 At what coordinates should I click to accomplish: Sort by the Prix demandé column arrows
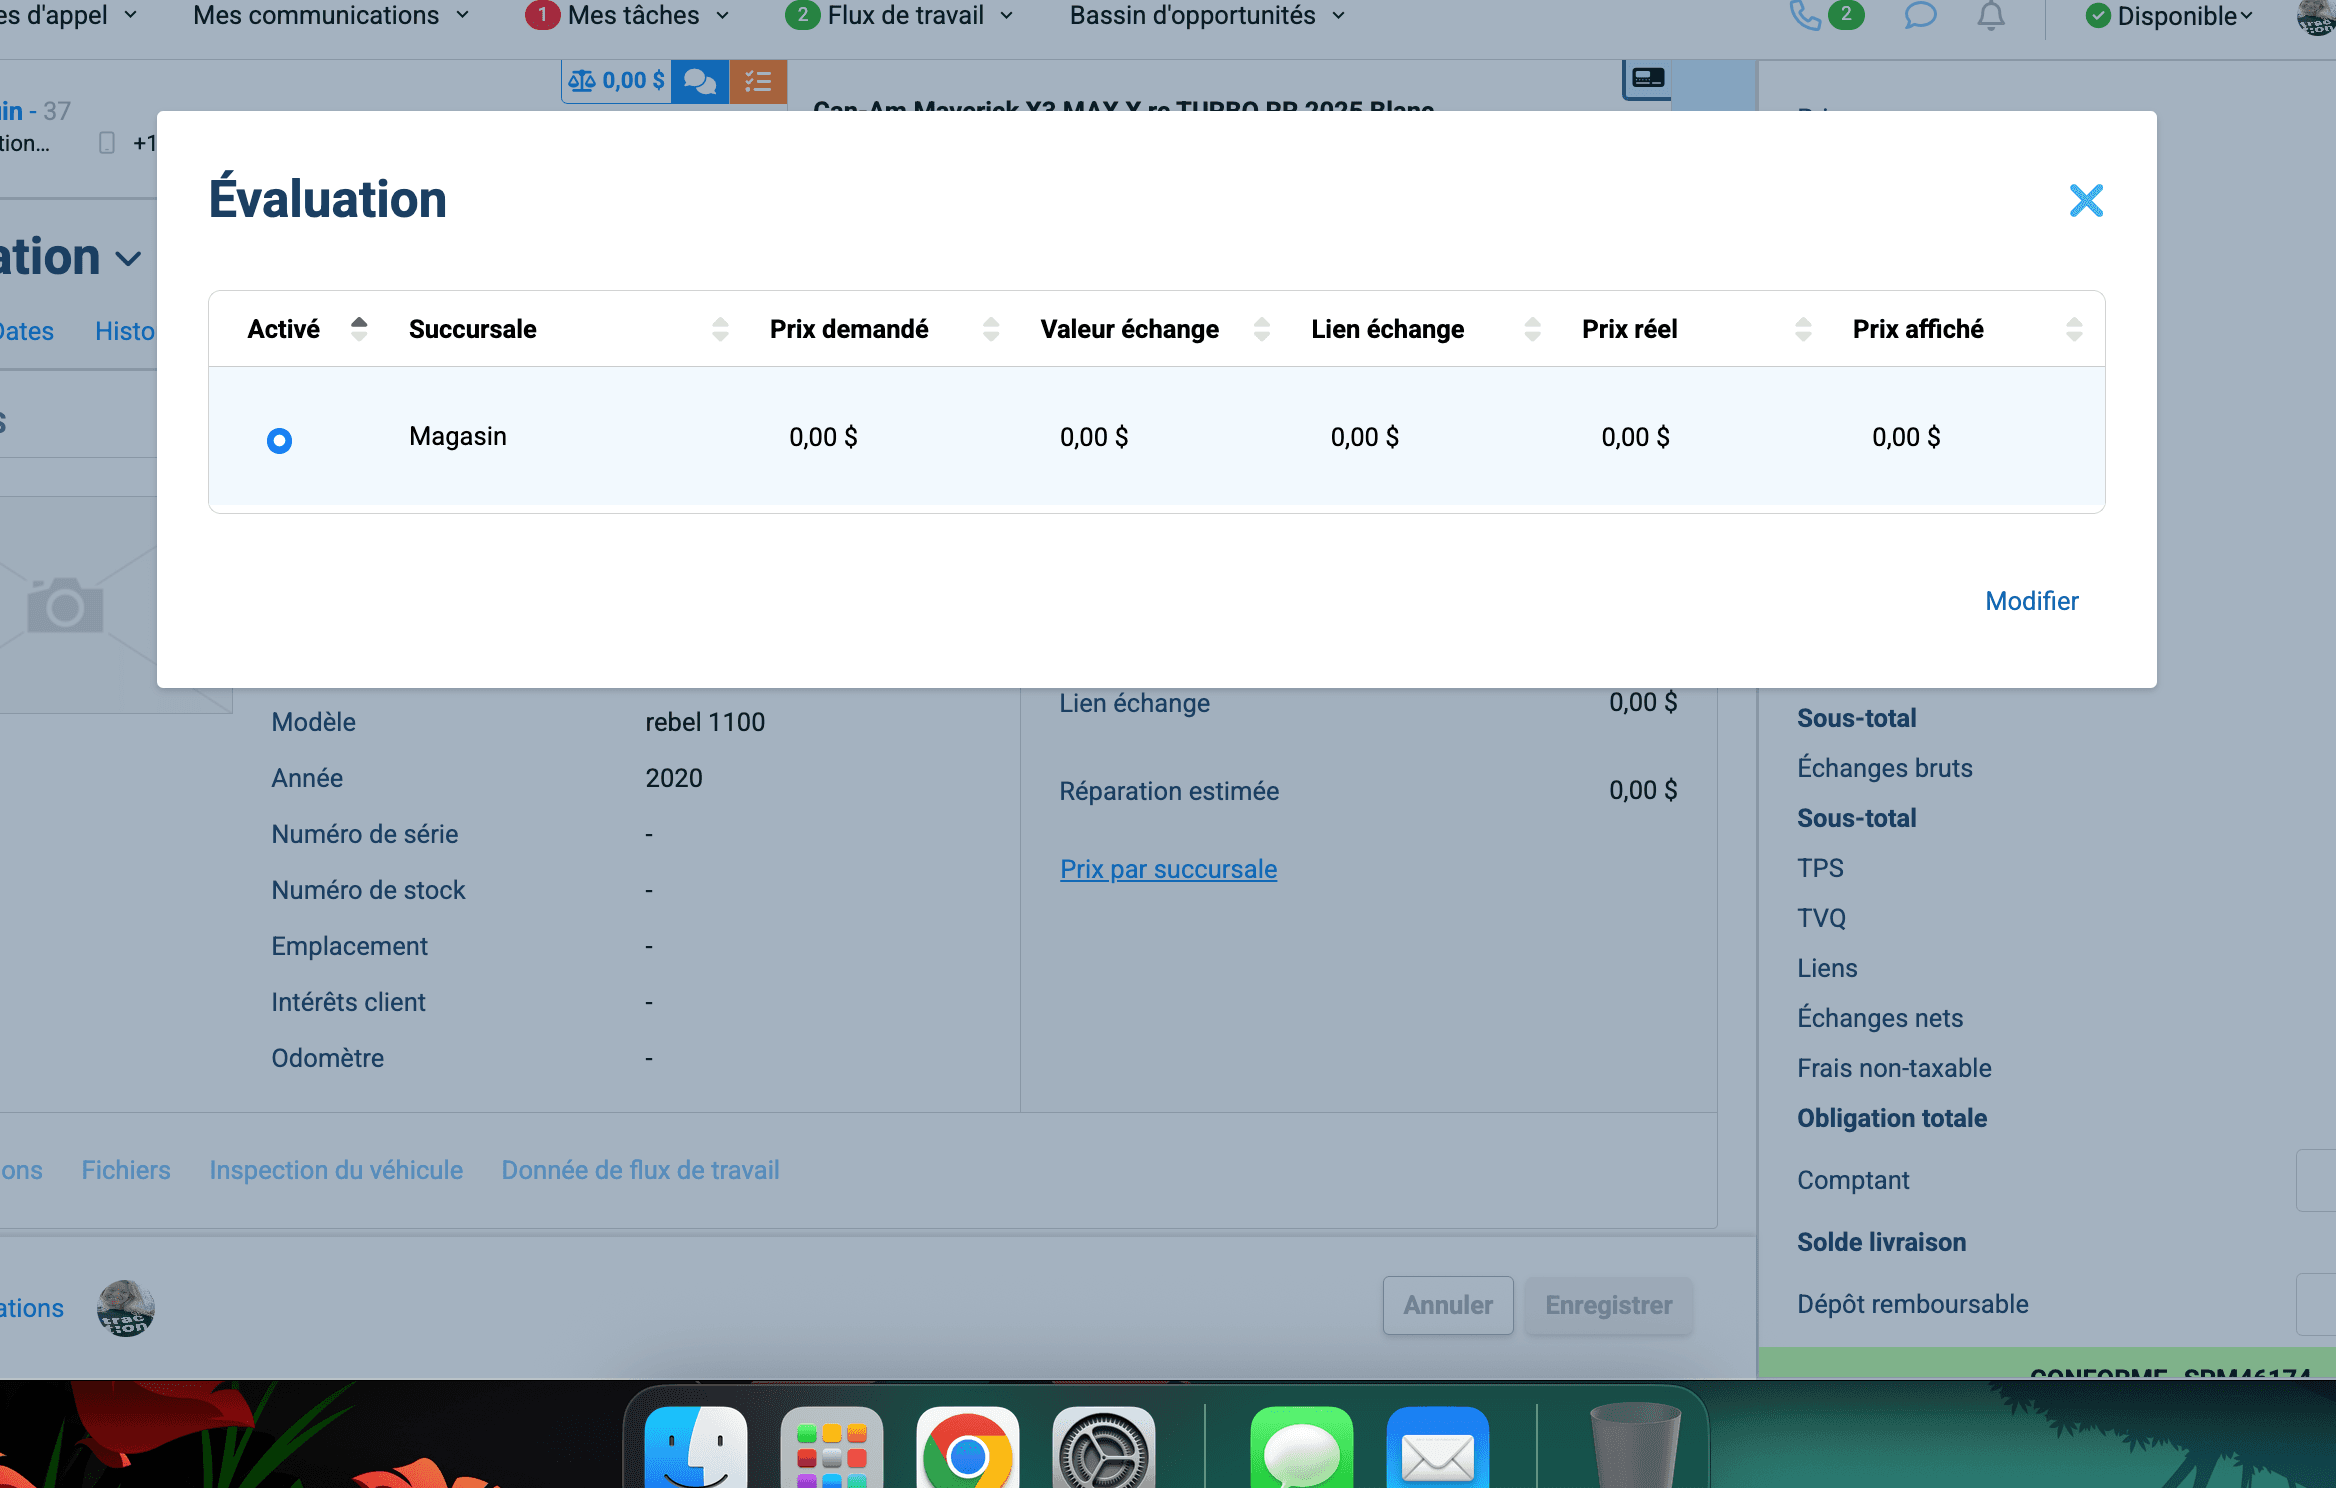991,329
